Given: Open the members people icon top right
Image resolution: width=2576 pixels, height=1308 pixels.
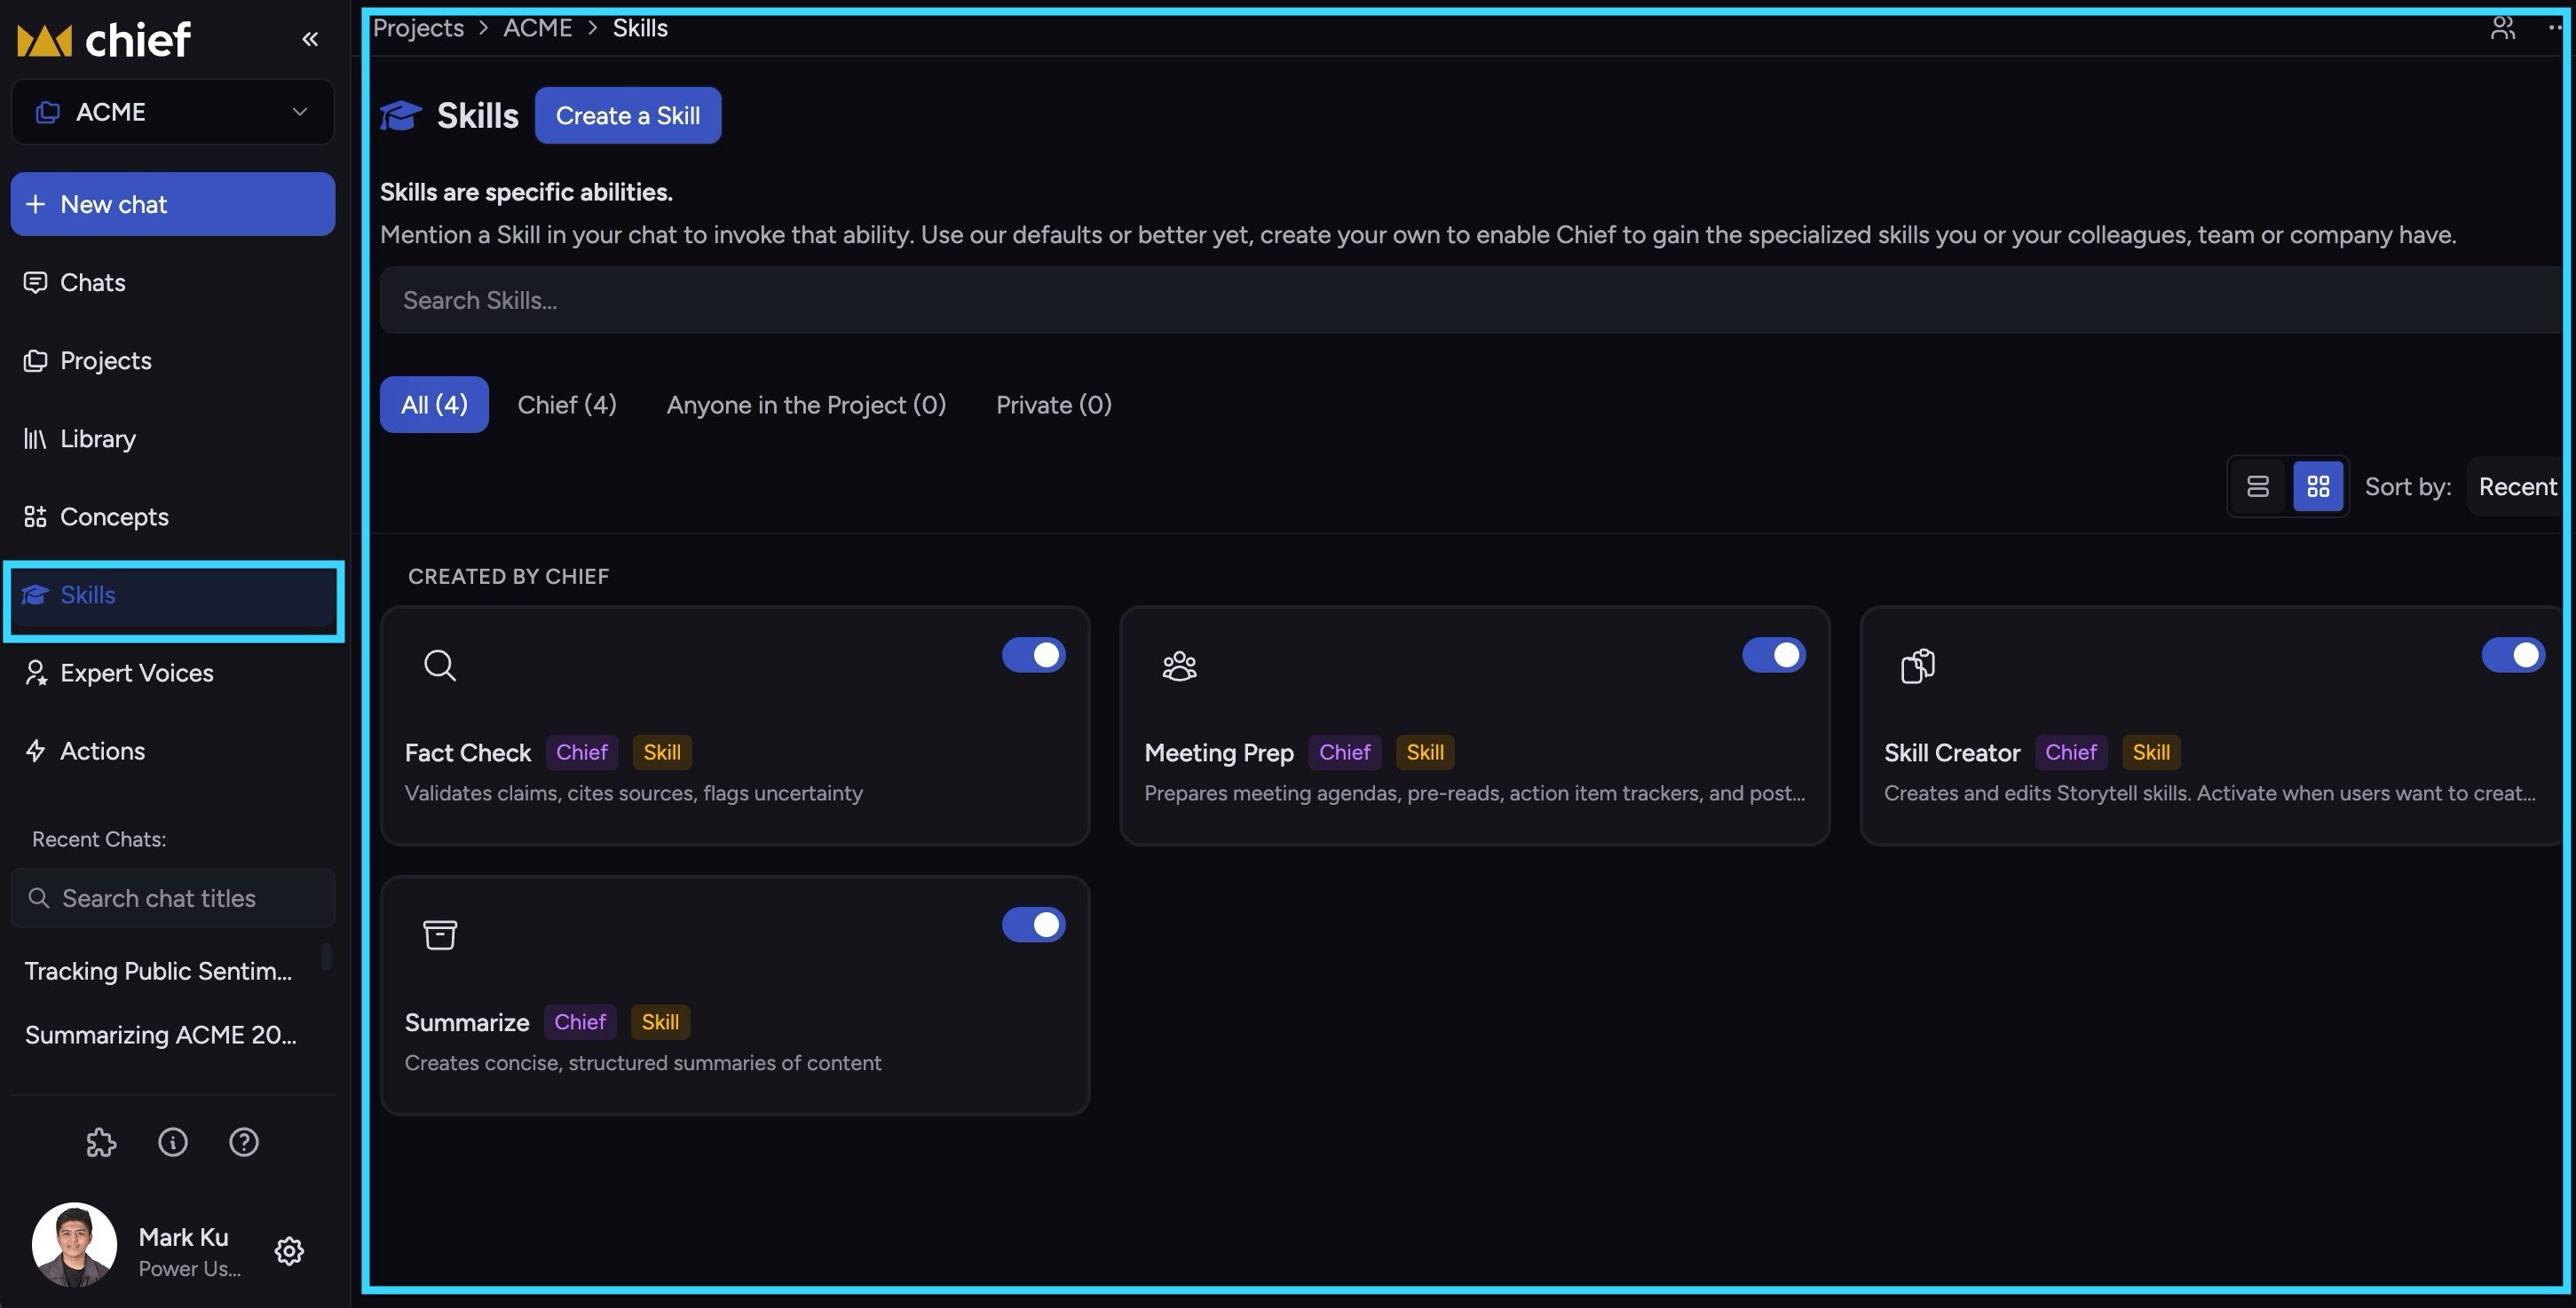Looking at the screenshot, I should tap(2502, 28).
